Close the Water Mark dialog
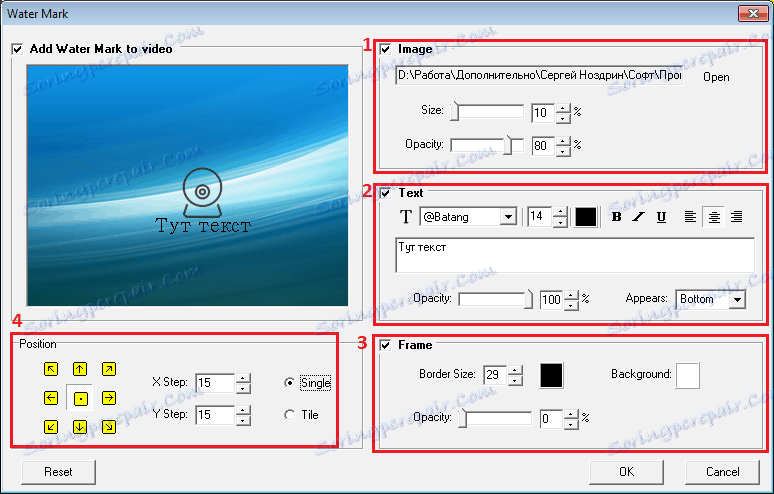774x494 pixels. click(753, 13)
